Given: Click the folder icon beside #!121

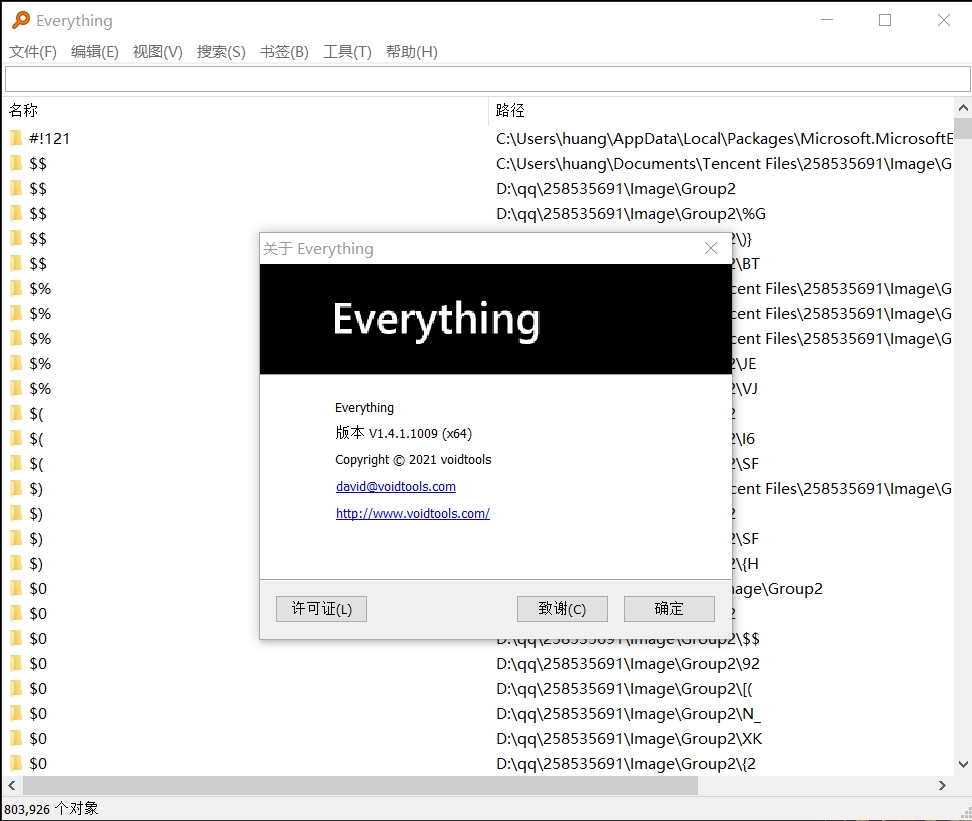Looking at the screenshot, I should pos(16,138).
